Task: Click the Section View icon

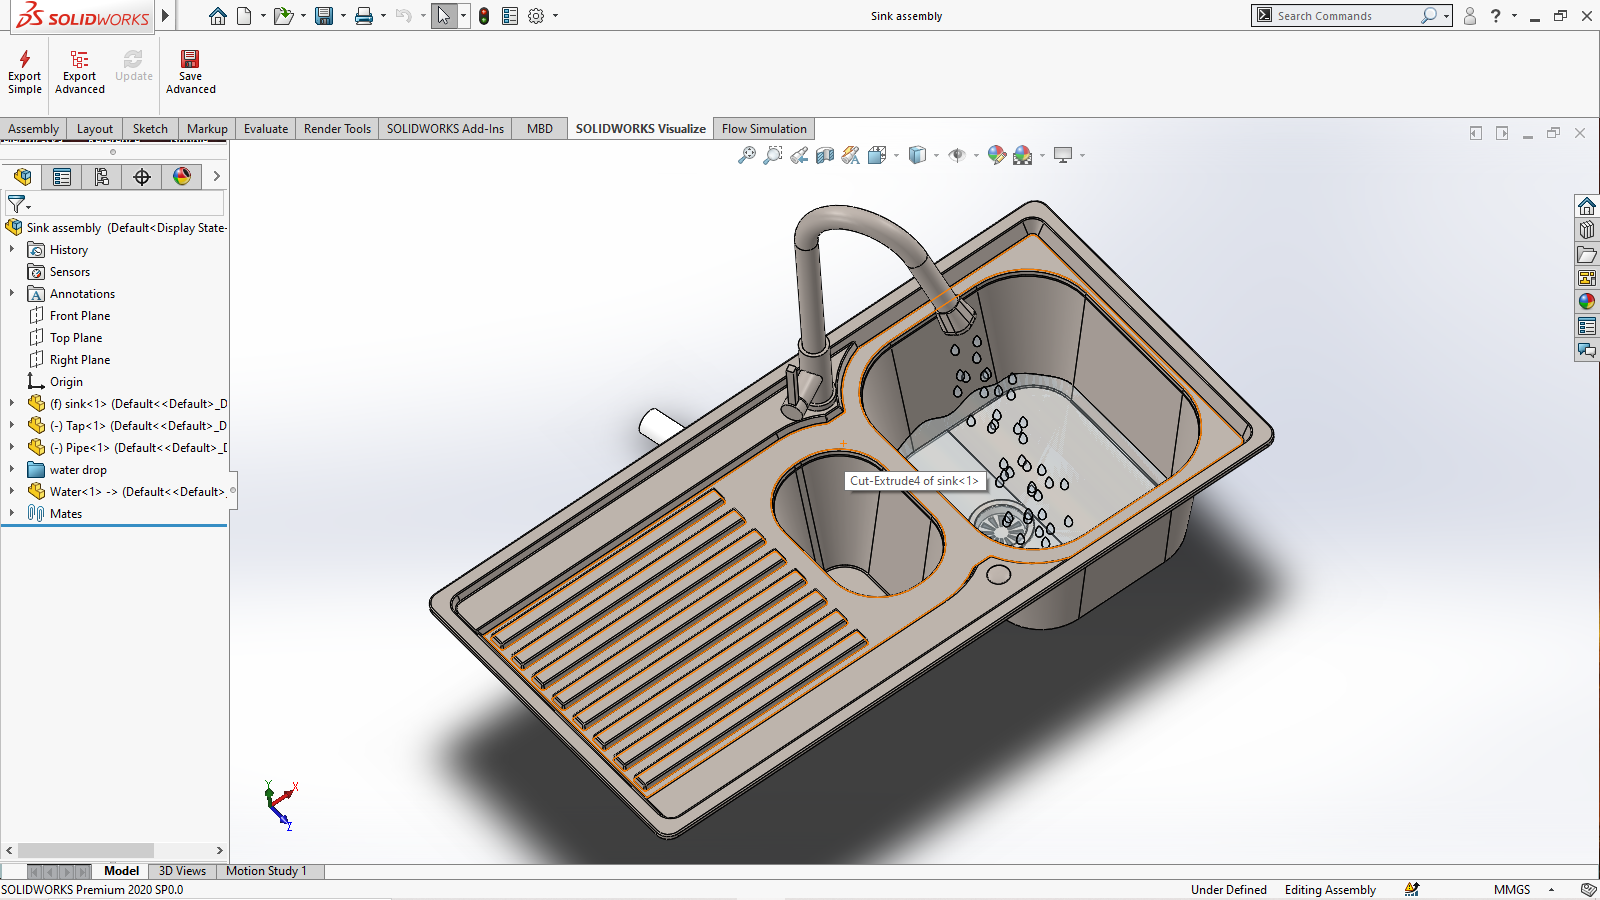Action: click(x=824, y=155)
